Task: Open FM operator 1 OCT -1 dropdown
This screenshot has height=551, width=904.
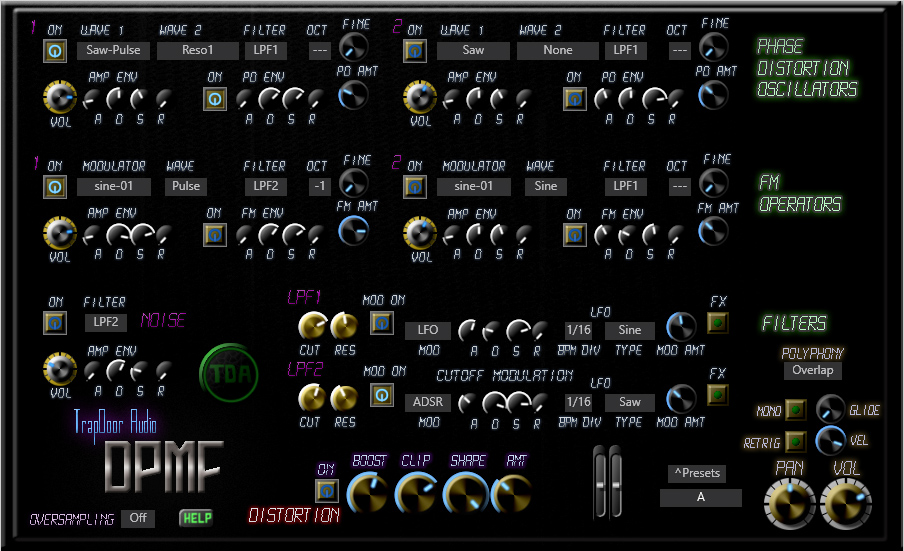Action: (319, 186)
